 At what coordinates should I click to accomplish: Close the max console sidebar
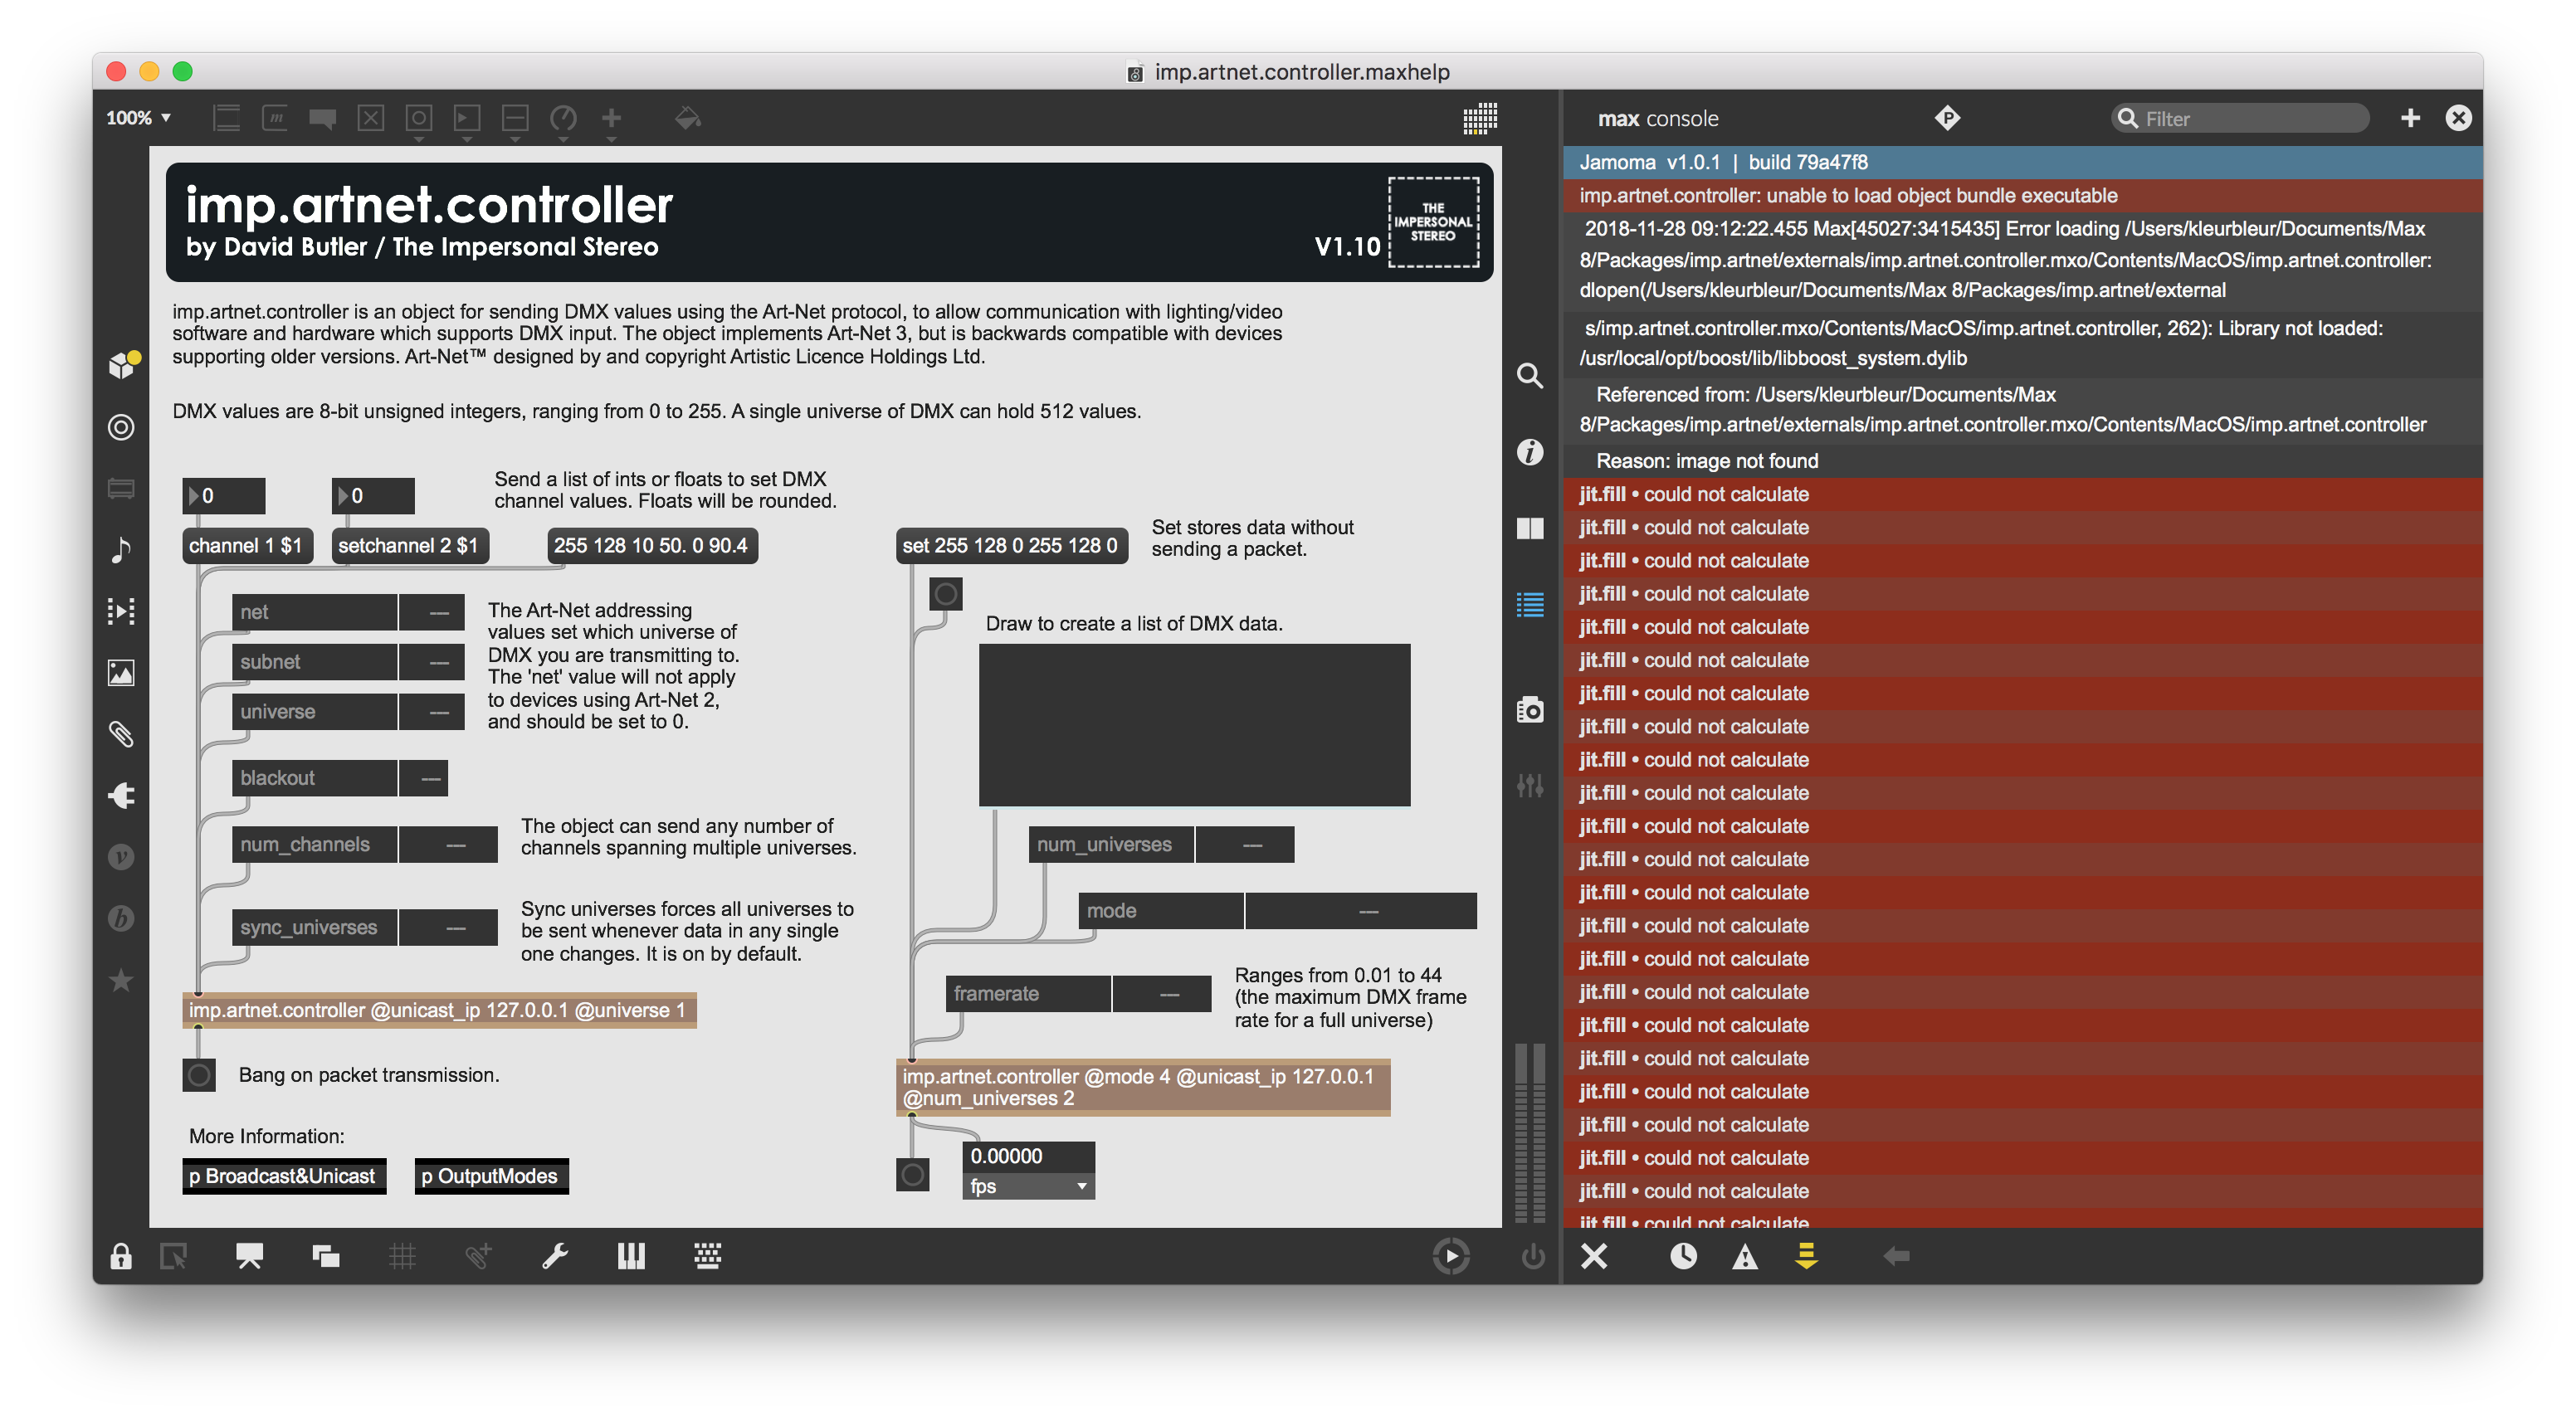(x=2459, y=118)
